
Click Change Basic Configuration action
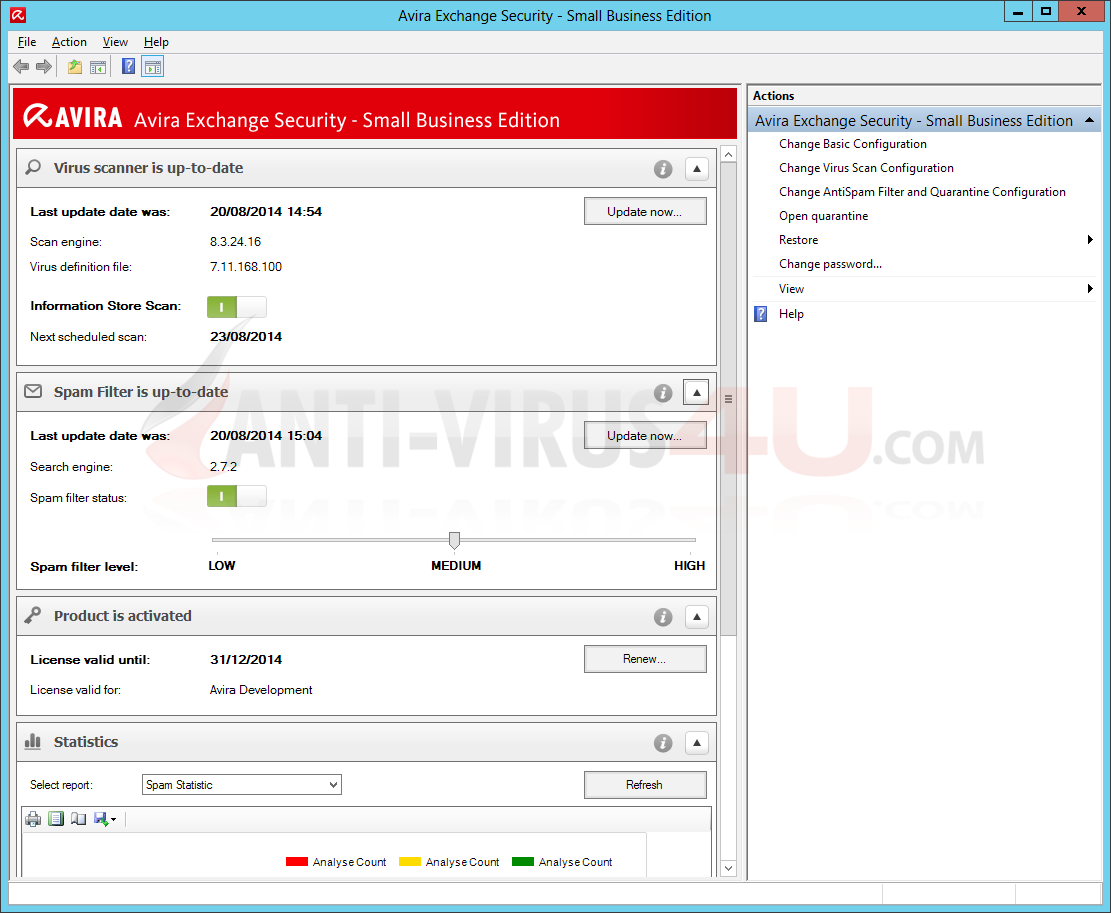click(852, 144)
